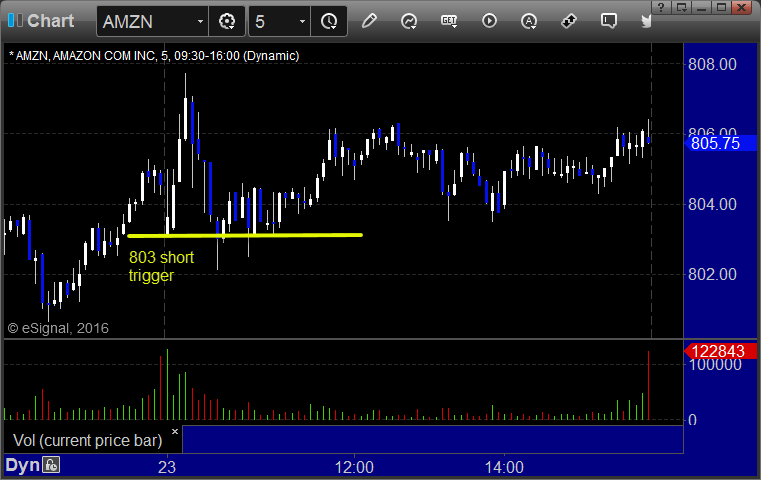Click the 808.00 price axis label
The width and height of the screenshot is (761, 480).
tap(712, 64)
